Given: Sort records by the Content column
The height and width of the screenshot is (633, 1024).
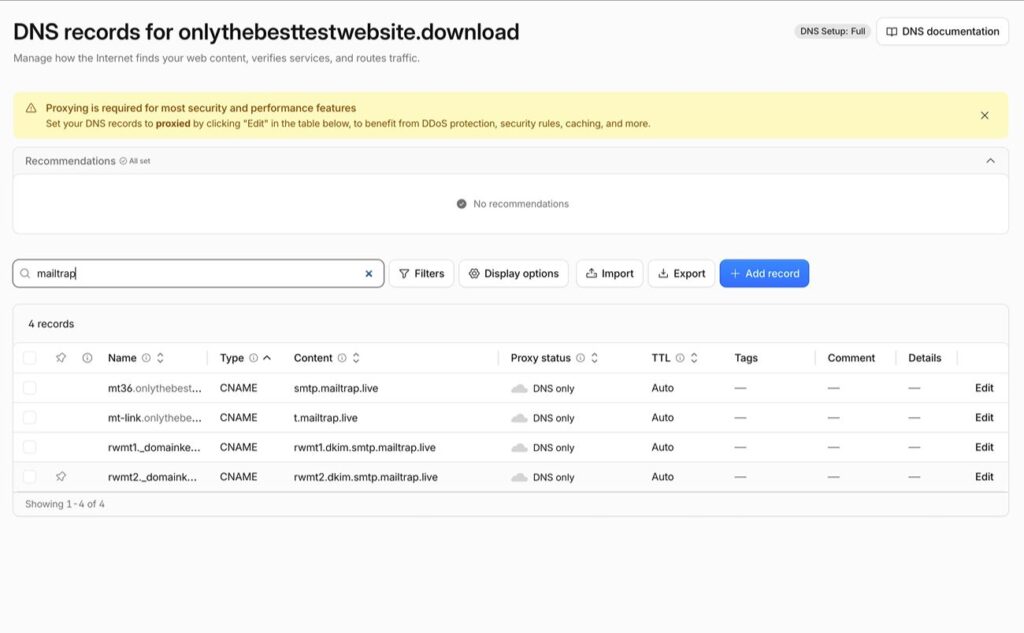Looking at the screenshot, I should pos(356,358).
